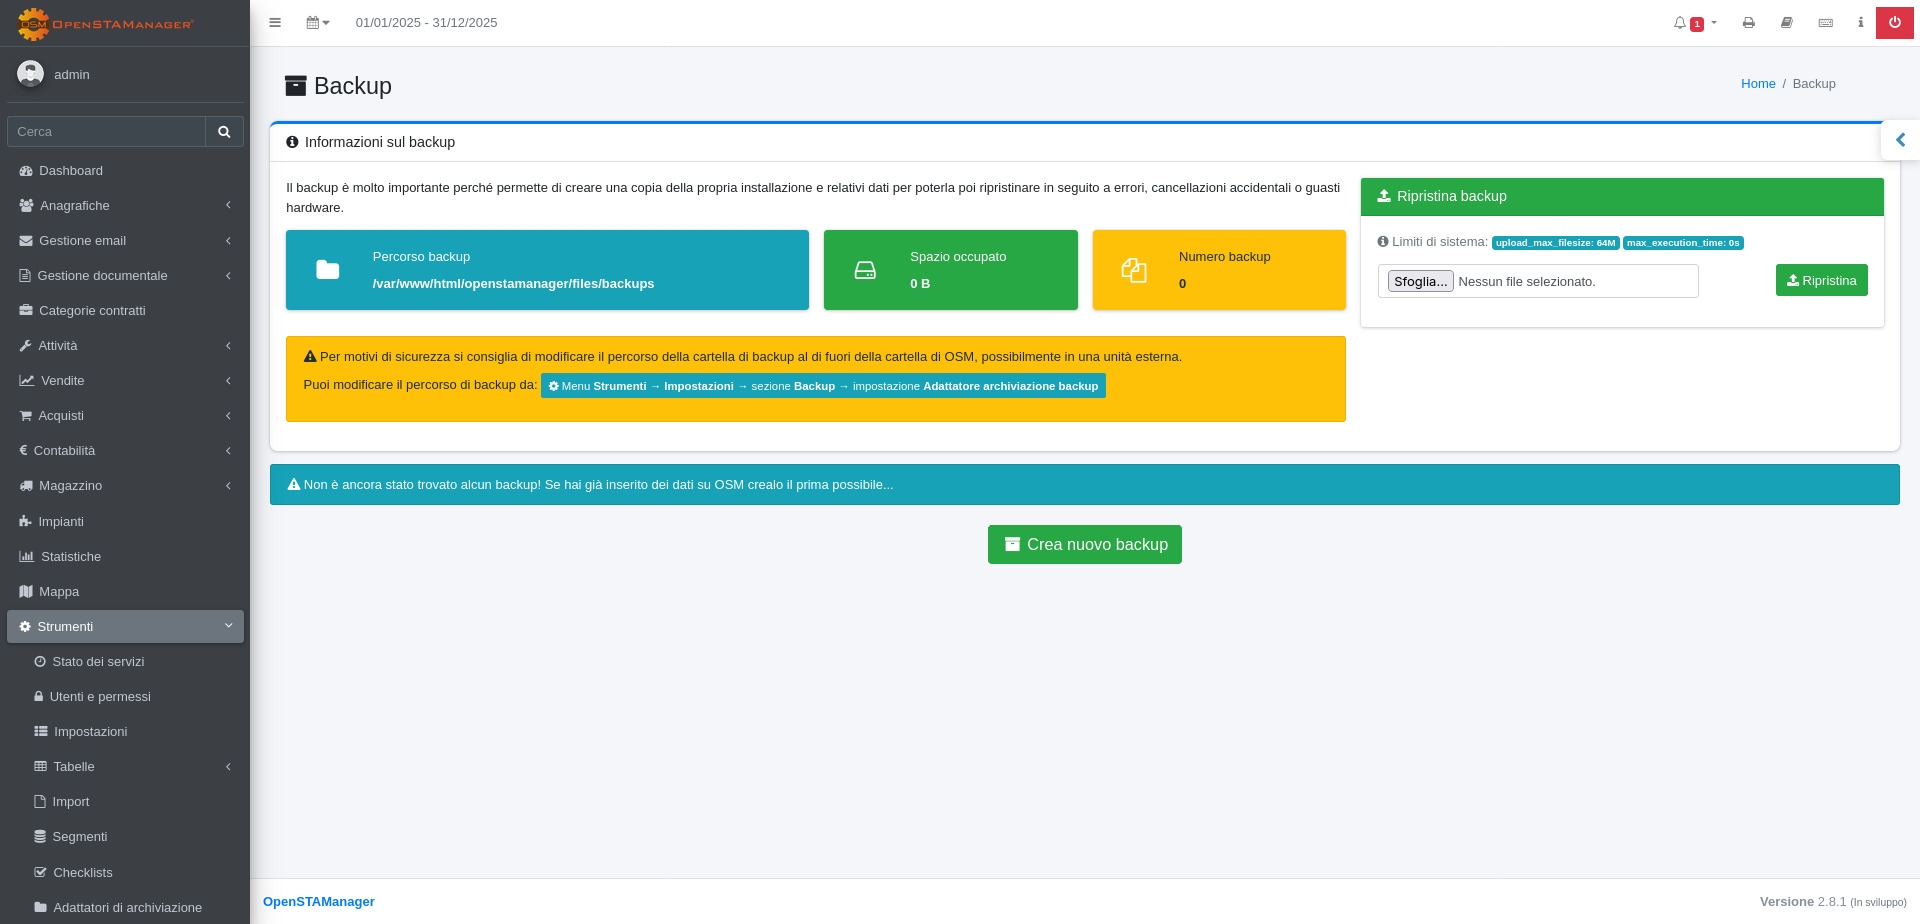Follow the Home breadcrumb link
This screenshot has height=924, width=1920.
pyautogui.click(x=1757, y=84)
